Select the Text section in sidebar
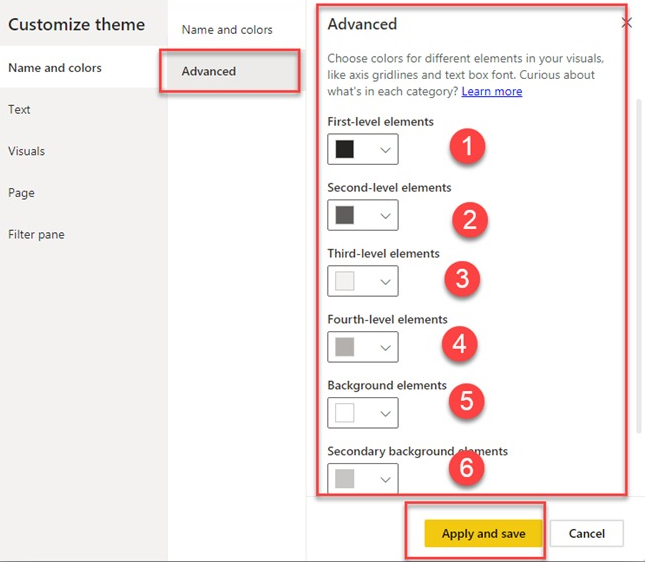Viewport: 645px width, 562px height. (20, 109)
